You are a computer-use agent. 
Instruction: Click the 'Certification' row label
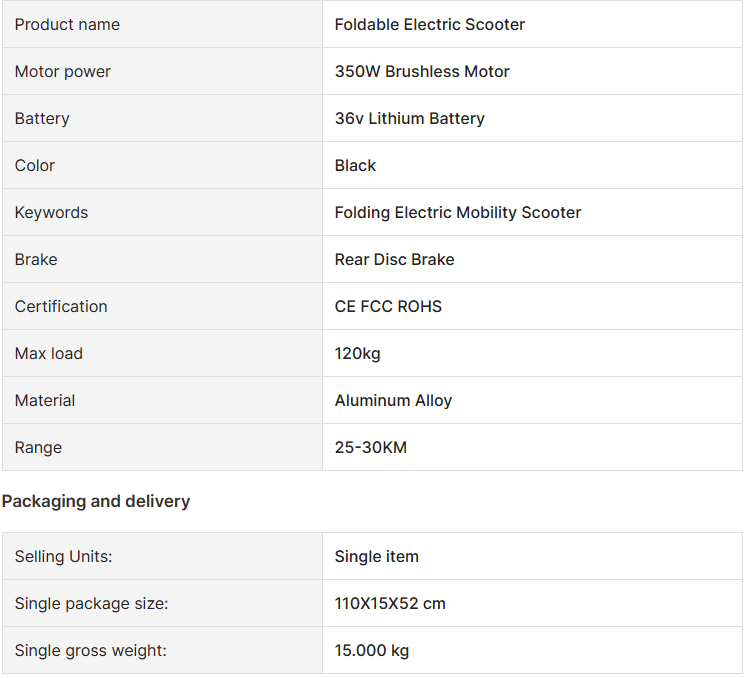tap(61, 306)
